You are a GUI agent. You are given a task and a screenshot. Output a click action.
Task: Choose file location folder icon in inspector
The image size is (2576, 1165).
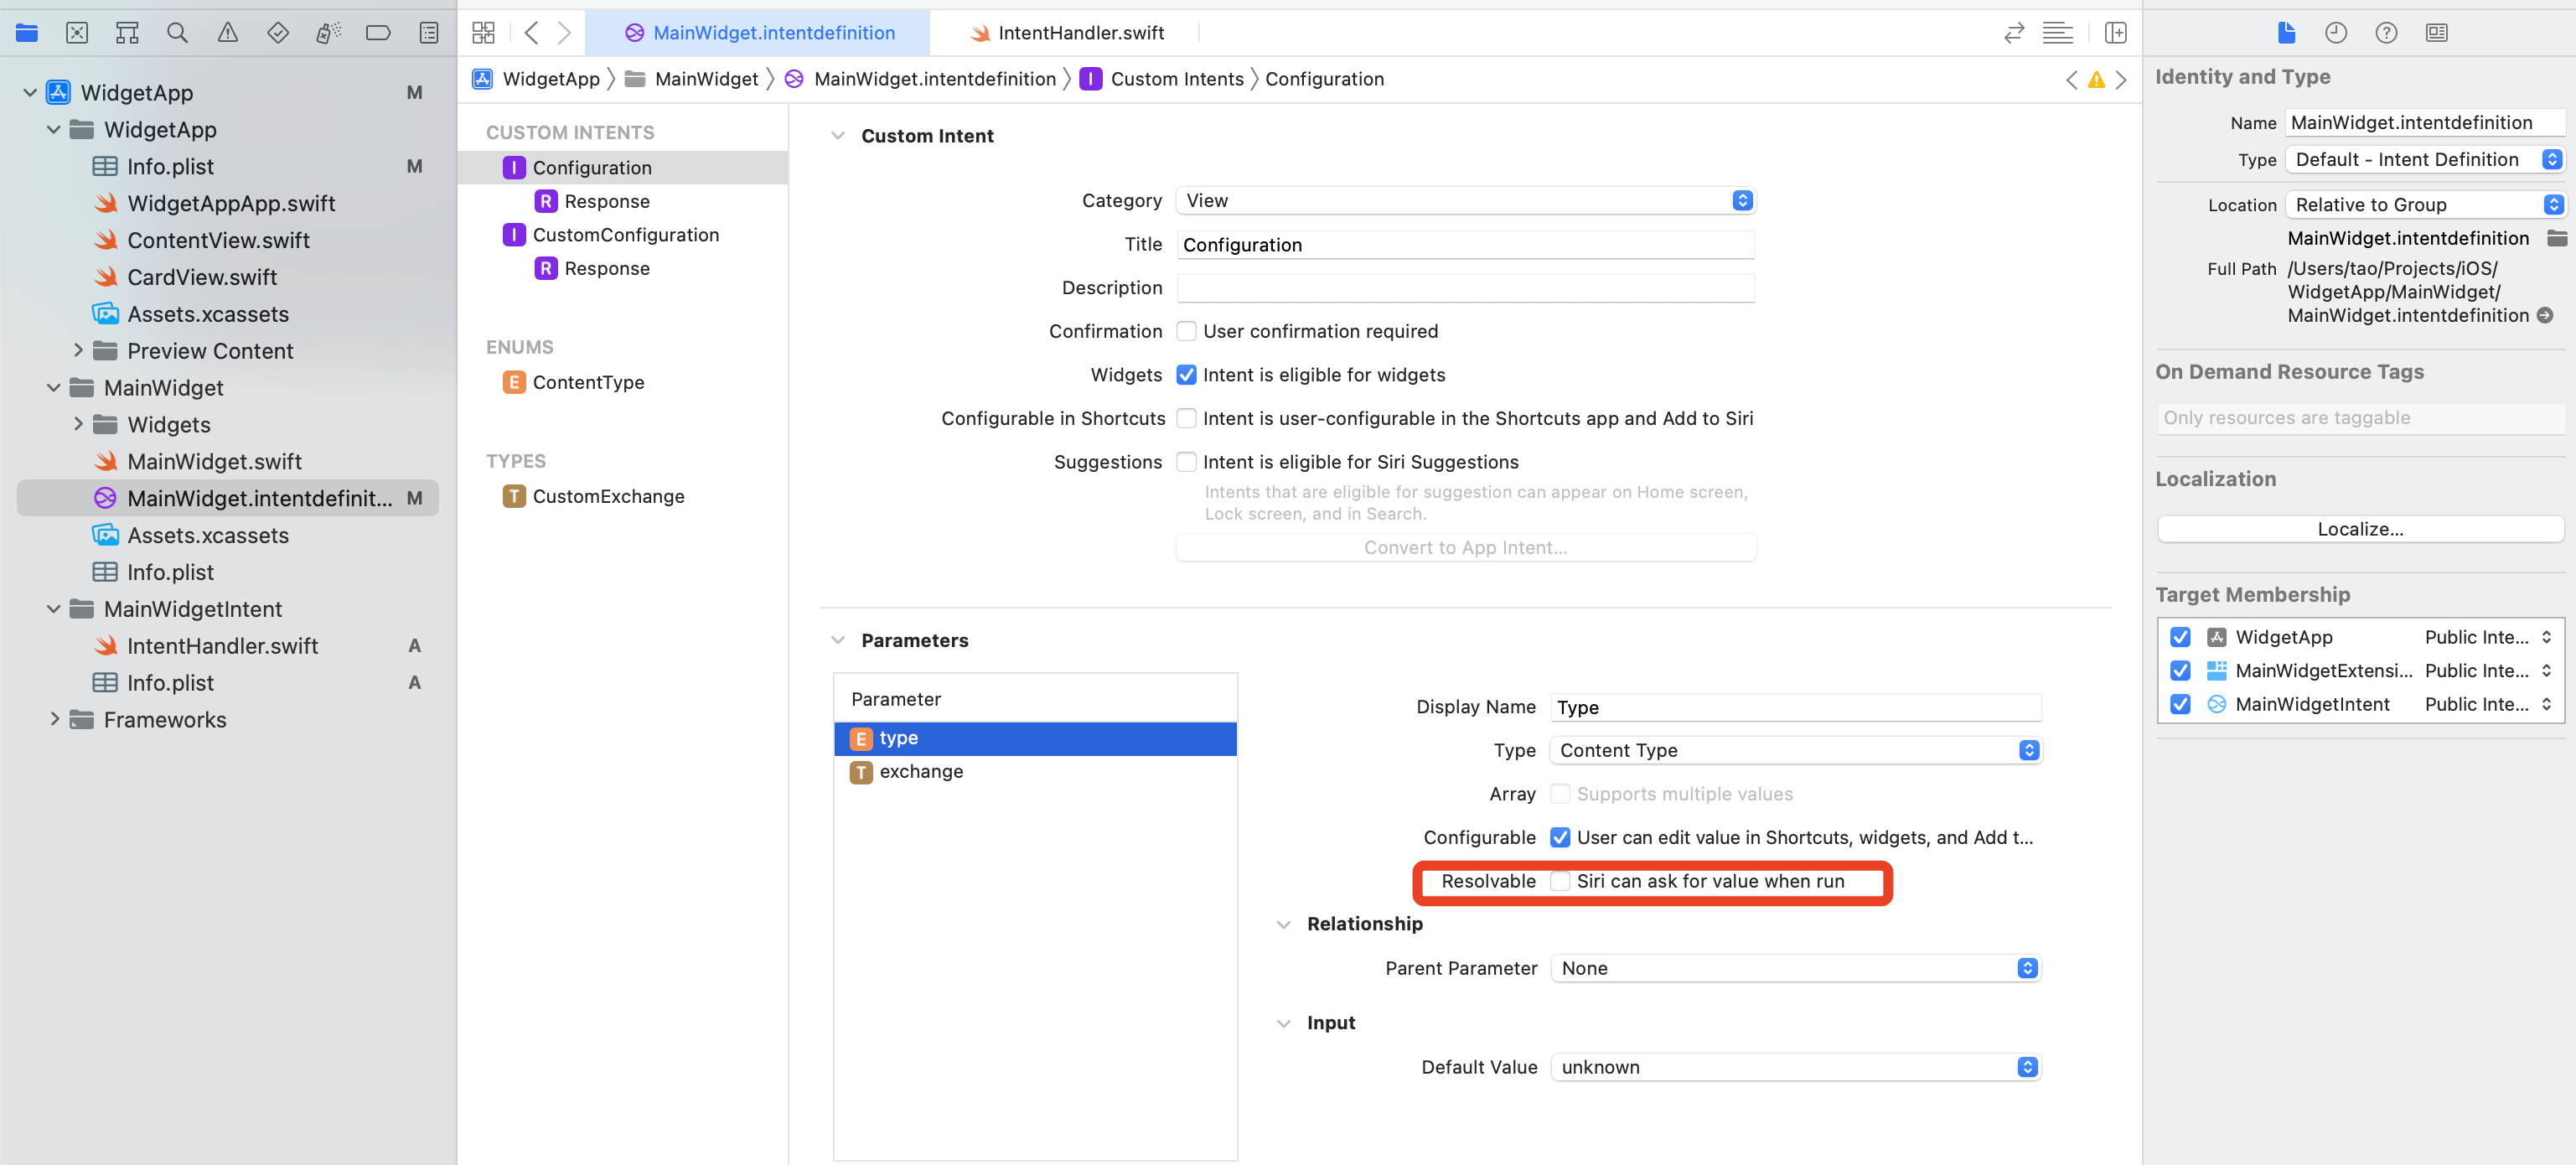point(2556,238)
